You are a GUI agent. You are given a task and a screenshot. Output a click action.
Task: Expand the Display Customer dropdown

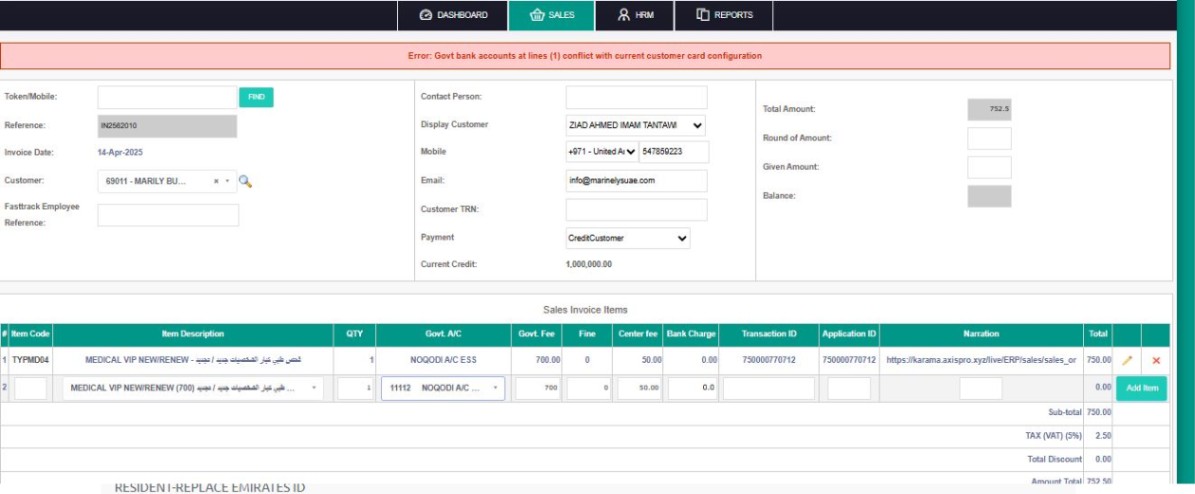(x=630, y=125)
